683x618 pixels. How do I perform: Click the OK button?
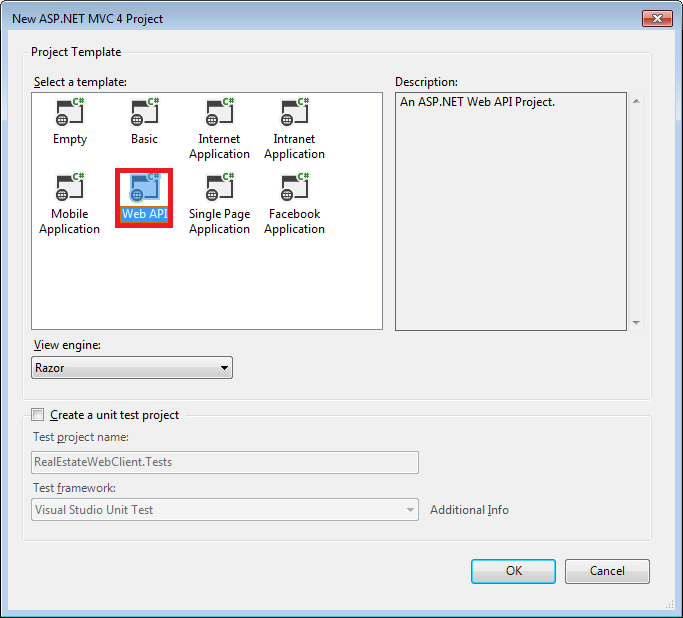click(x=513, y=571)
